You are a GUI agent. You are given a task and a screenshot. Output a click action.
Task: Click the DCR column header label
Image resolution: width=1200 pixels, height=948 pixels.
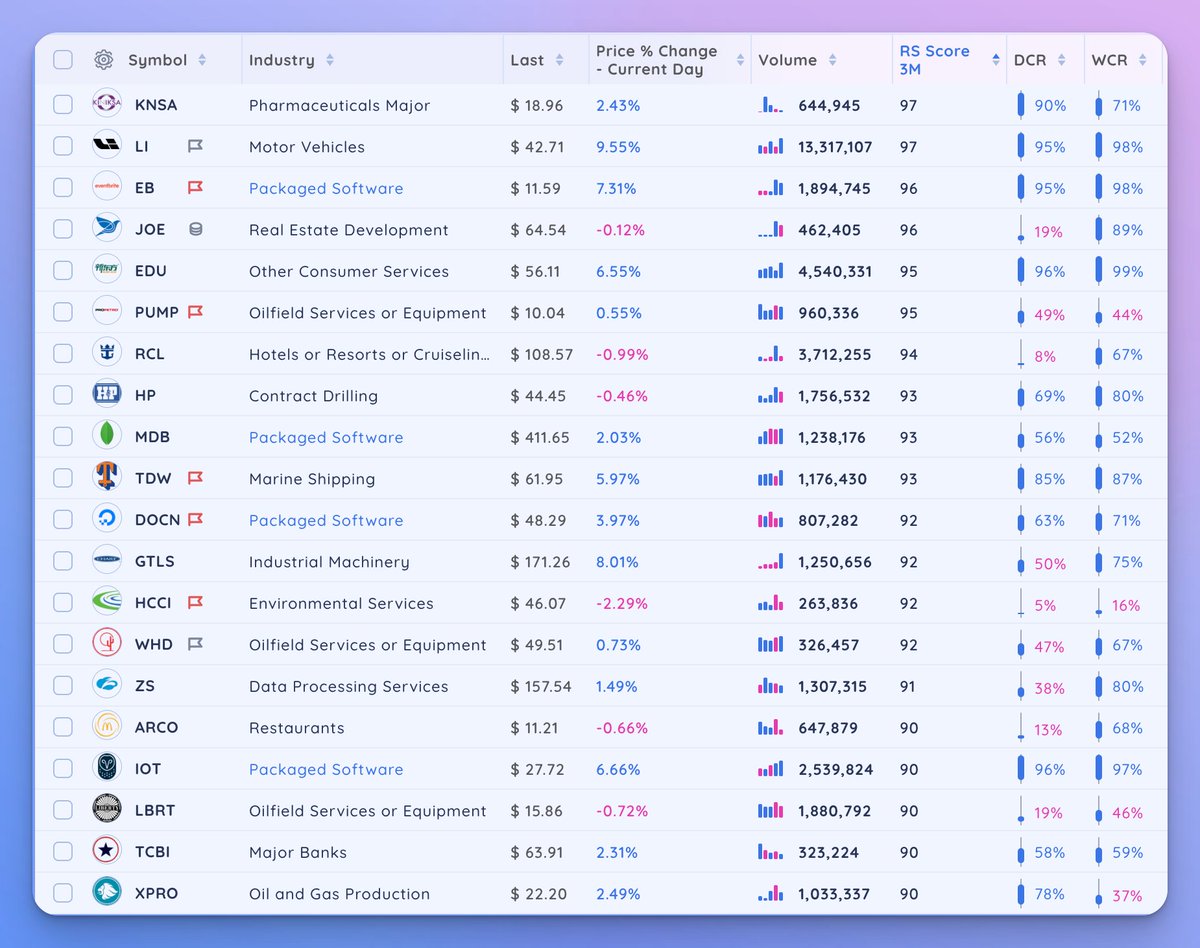click(1030, 60)
